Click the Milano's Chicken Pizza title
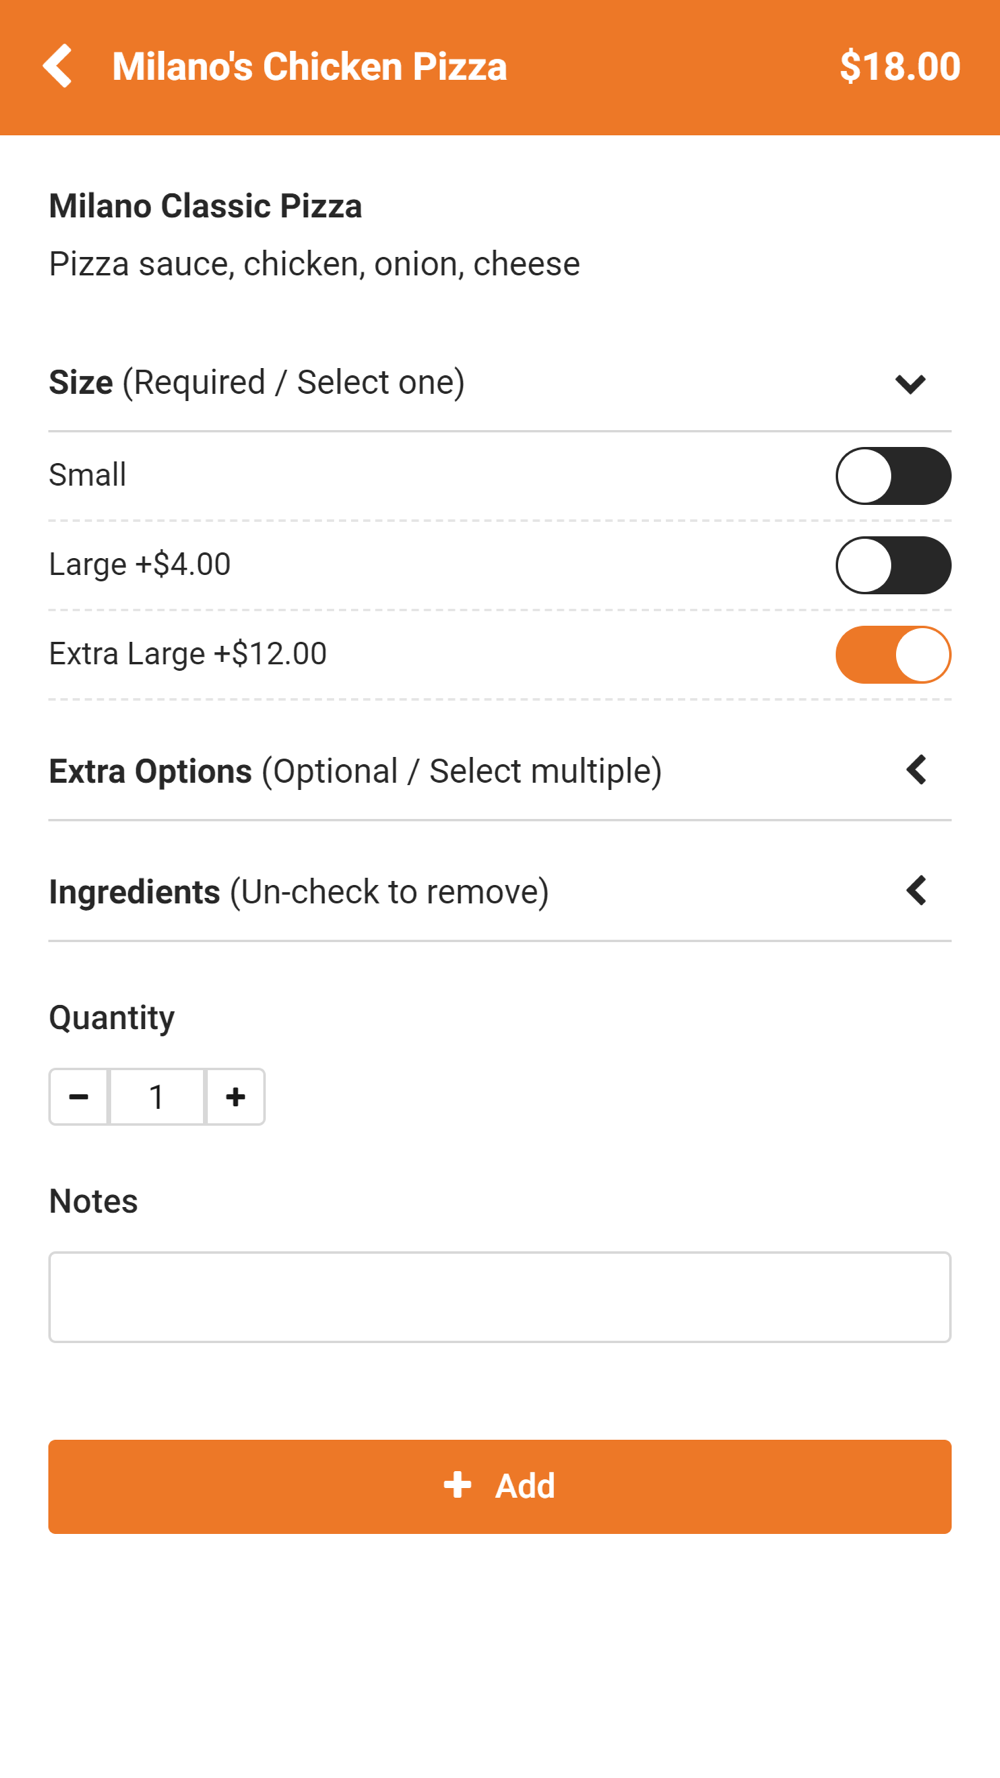The image size is (1000, 1778). [x=310, y=66]
